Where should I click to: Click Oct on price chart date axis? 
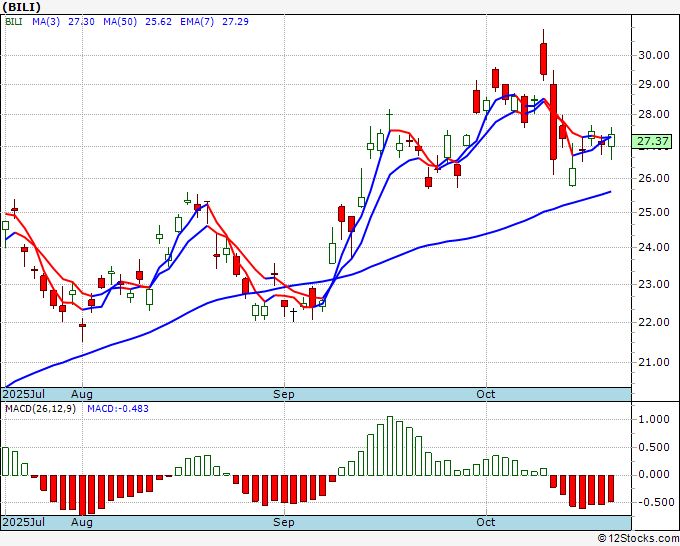(485, 394)
